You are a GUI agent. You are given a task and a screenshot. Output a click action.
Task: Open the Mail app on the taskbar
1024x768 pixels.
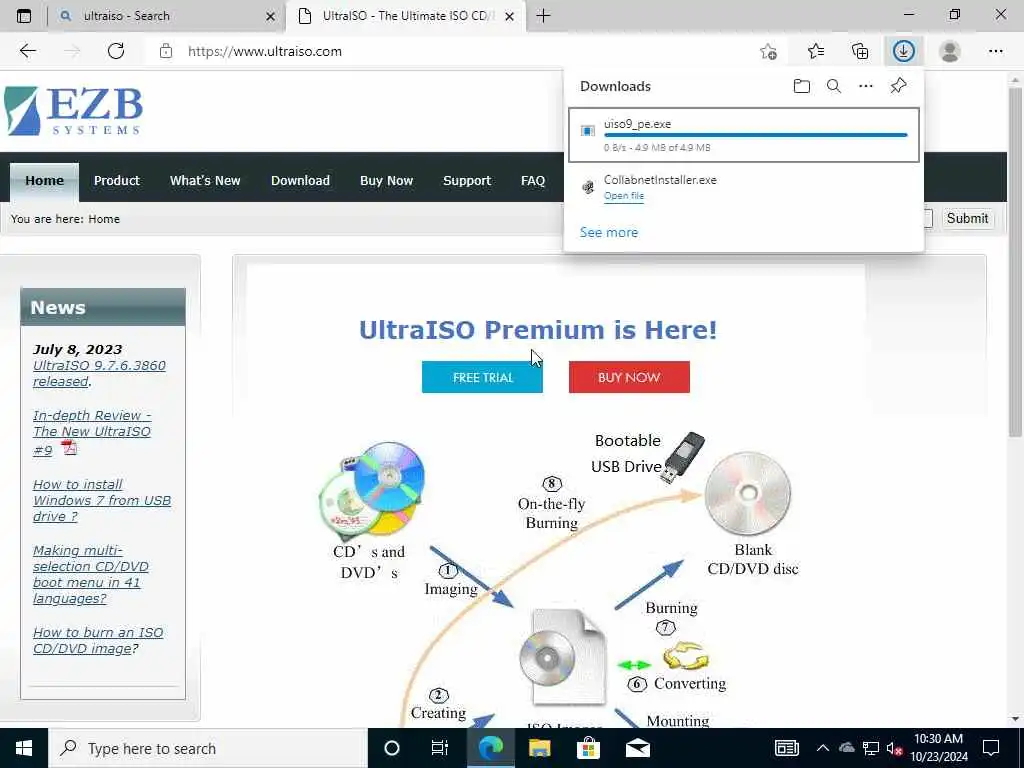[637, 748]
